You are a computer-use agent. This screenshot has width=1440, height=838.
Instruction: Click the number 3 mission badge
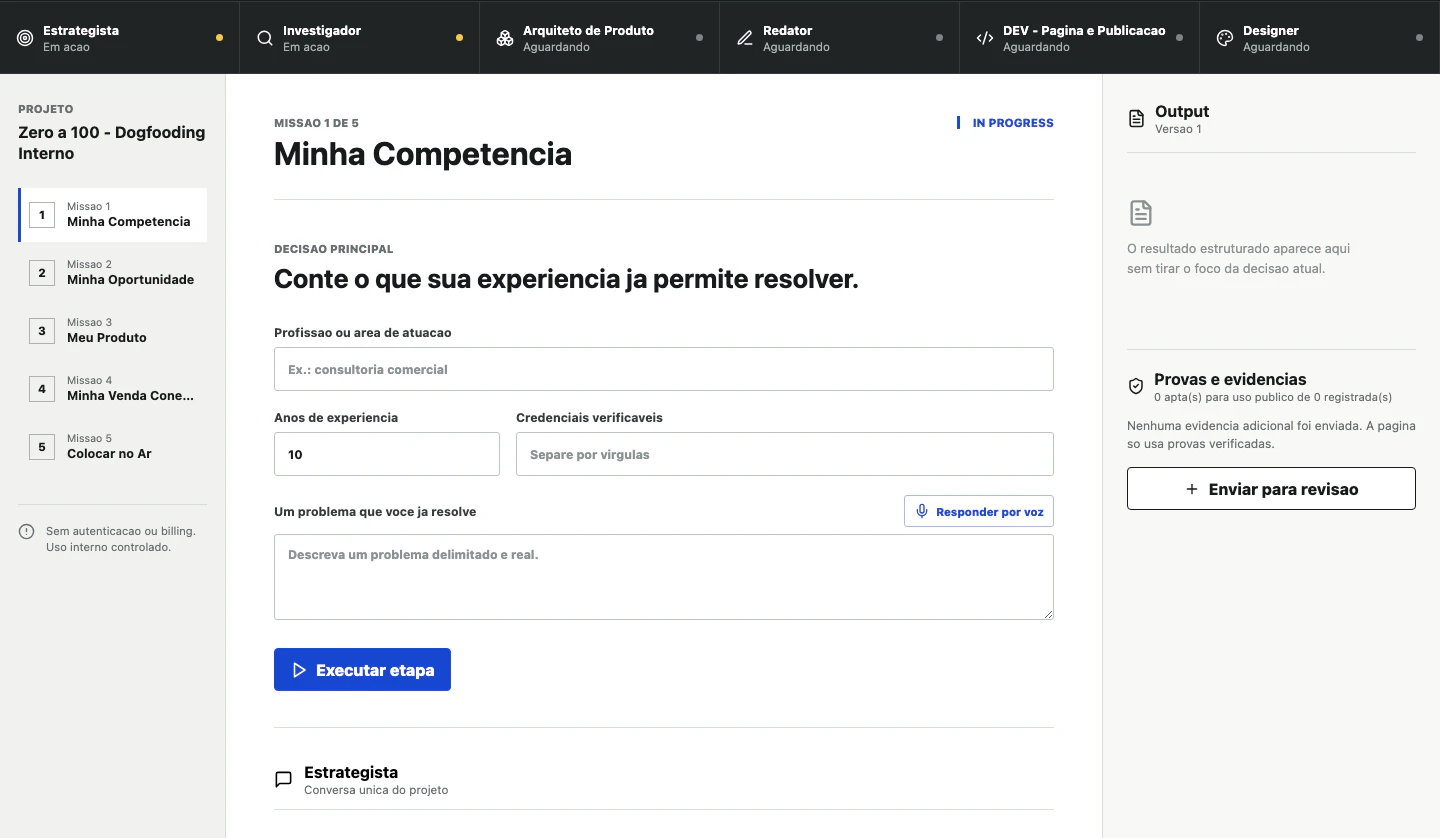click(x=42, y=331)
